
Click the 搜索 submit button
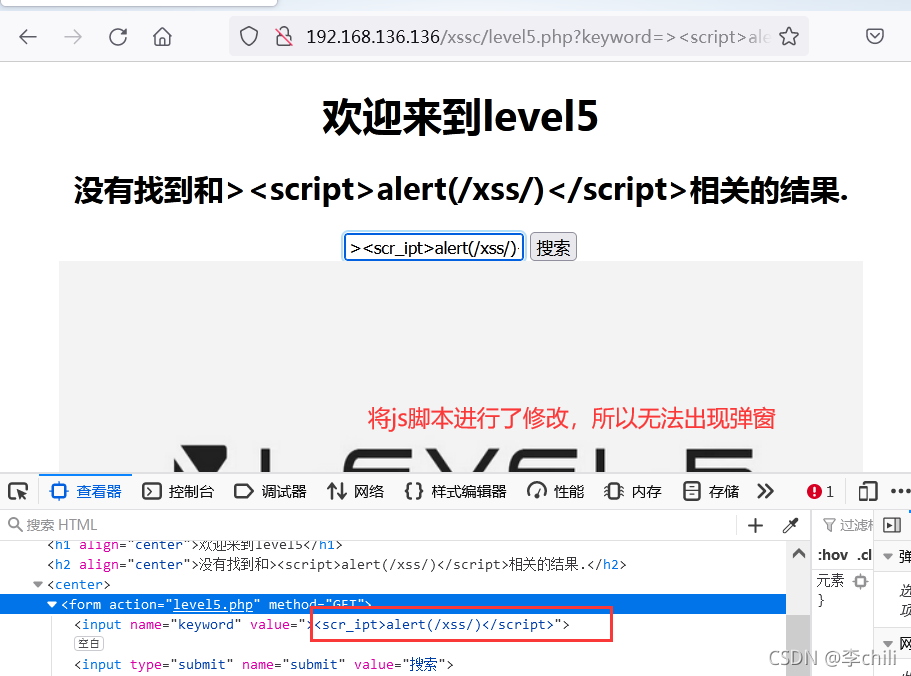click(553, 248)
